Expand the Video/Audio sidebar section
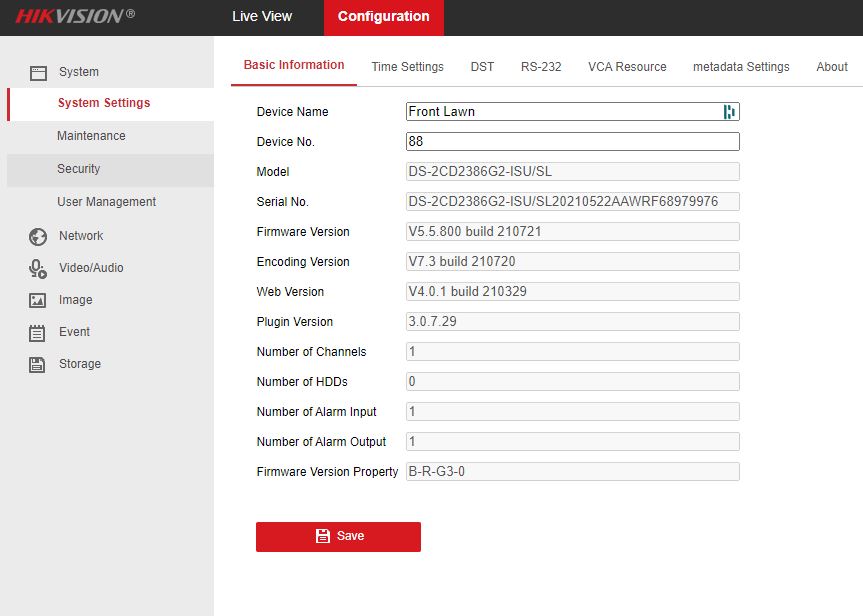863x616 pixels. [x=91, y=268]
